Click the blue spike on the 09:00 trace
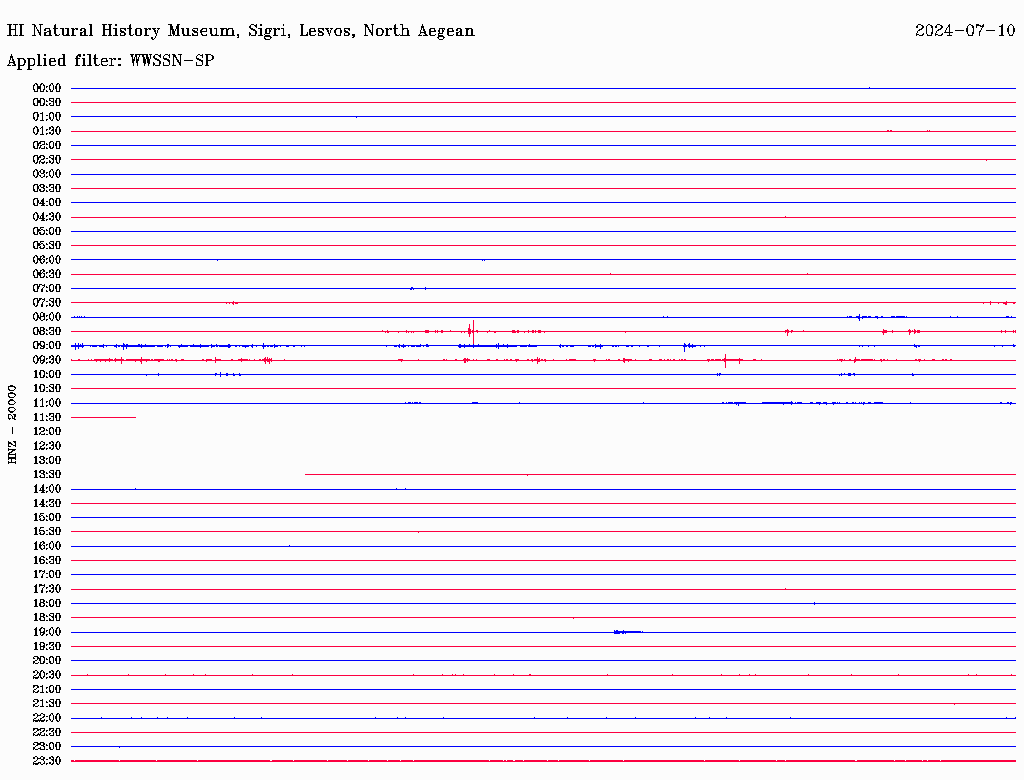This screenshot has width=1024, height=780. click(685, 346)
